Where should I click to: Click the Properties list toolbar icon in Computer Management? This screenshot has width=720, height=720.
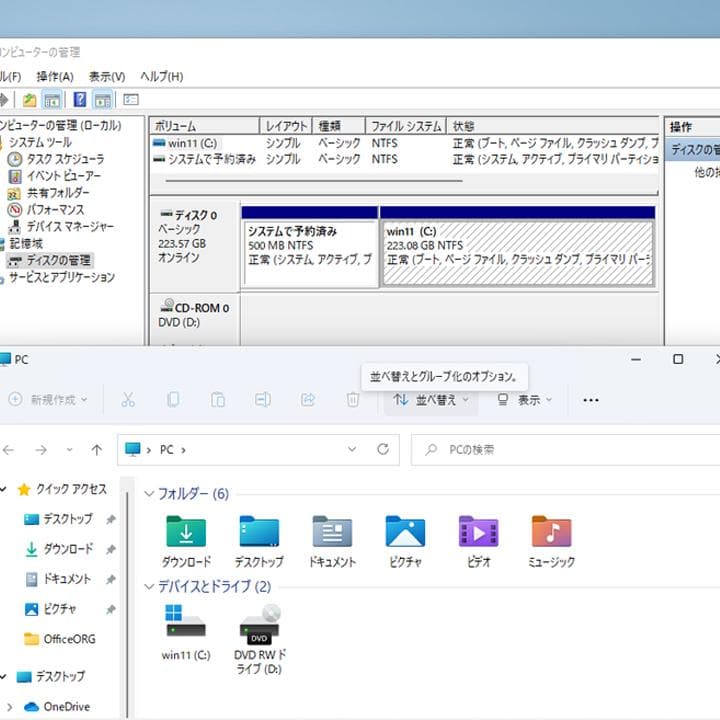(x=131, y=100)
